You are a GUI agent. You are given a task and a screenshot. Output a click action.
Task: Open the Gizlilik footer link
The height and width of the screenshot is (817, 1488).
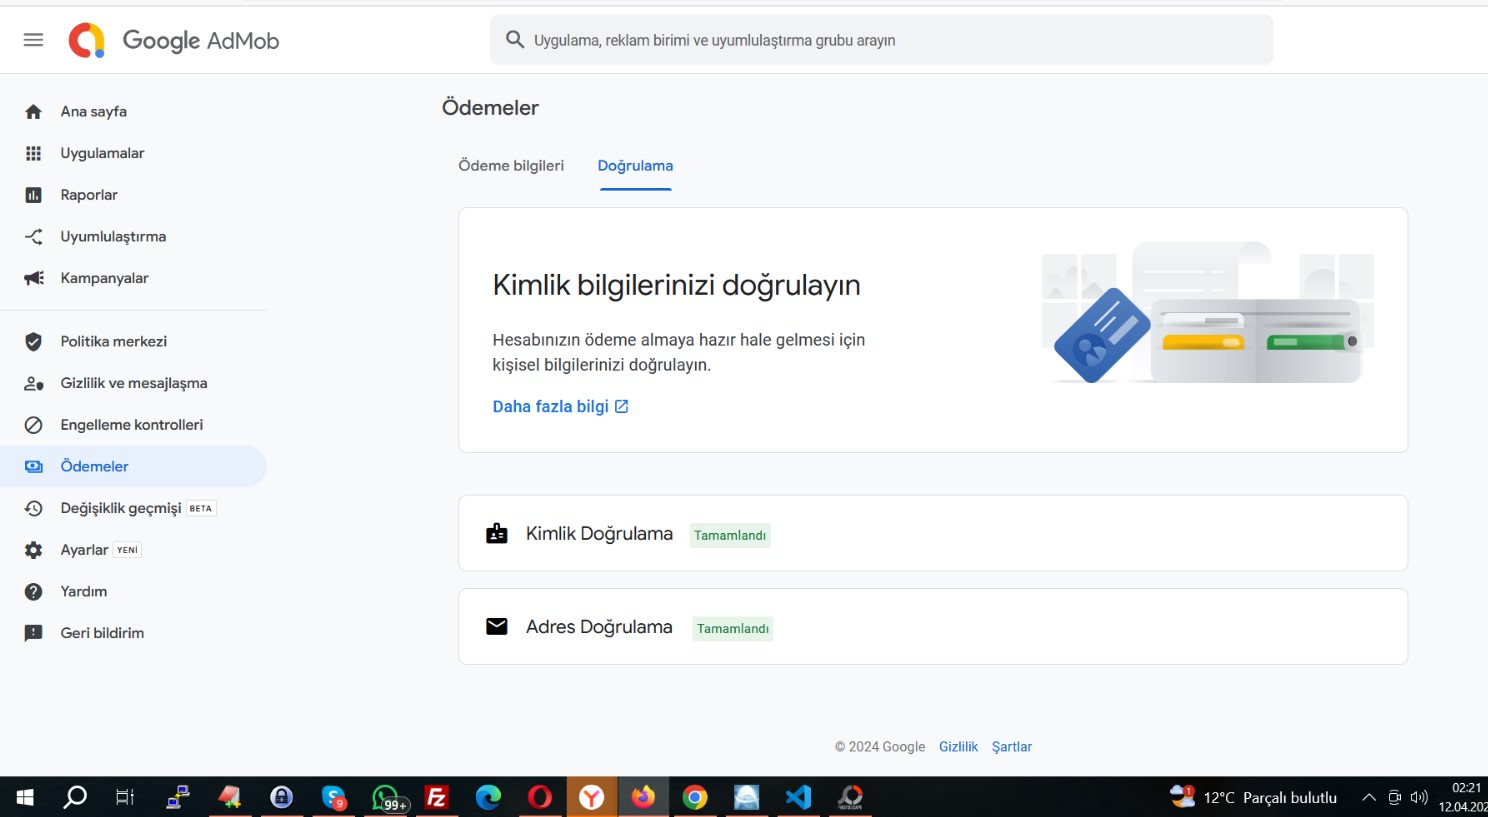[958, 747]
